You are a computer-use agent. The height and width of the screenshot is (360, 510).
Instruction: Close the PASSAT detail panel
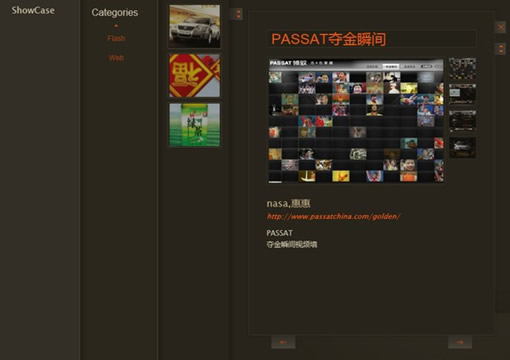click(x=500, y=27)
